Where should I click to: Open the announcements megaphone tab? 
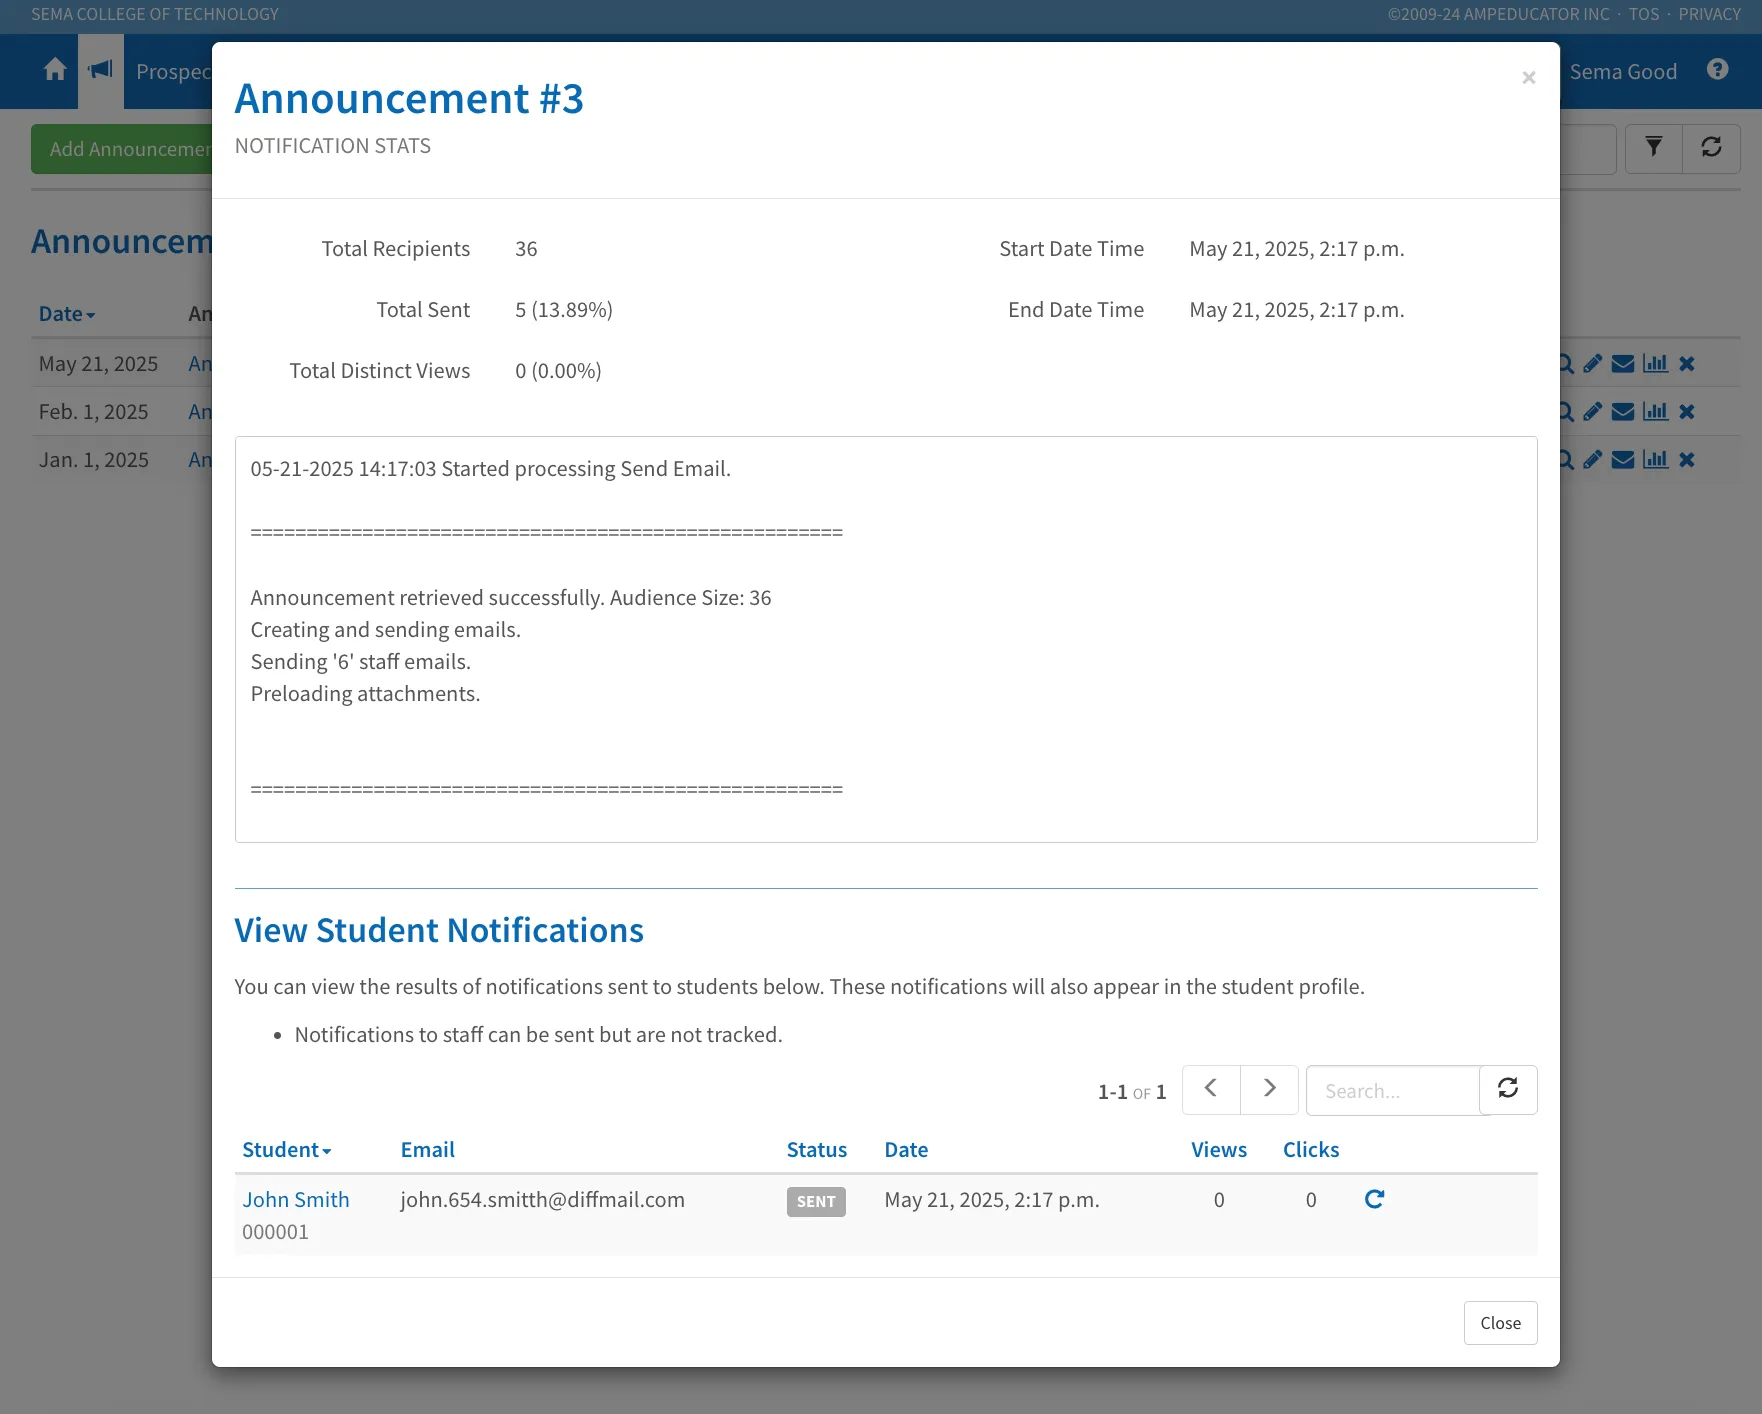coord(100,70)
